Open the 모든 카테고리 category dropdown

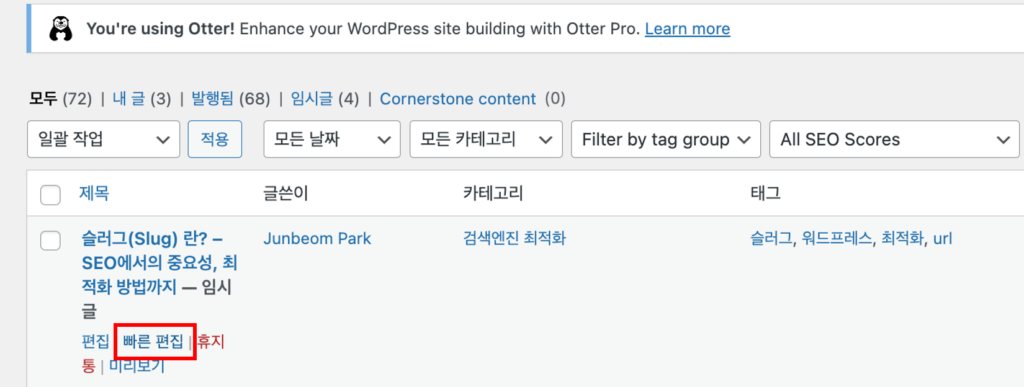tap(486, 139)
